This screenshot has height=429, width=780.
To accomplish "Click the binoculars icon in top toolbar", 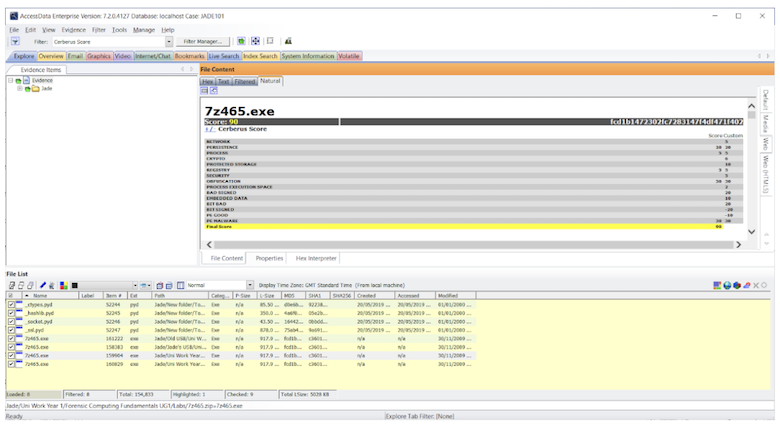I will coord(288,41).
